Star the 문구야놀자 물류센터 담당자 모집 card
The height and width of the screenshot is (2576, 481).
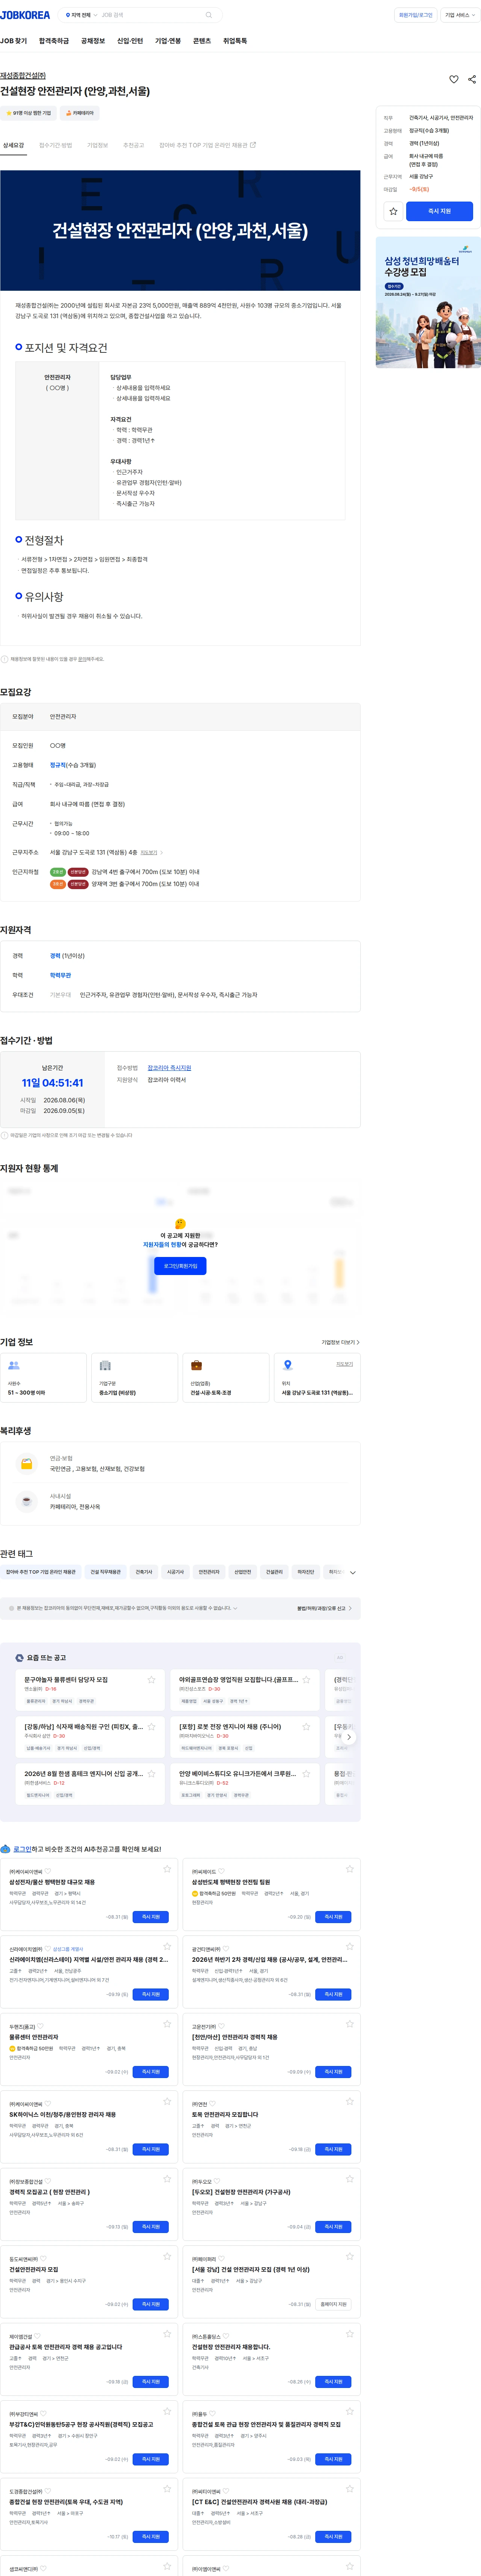pyautogui.click(x=152, y=1680)
